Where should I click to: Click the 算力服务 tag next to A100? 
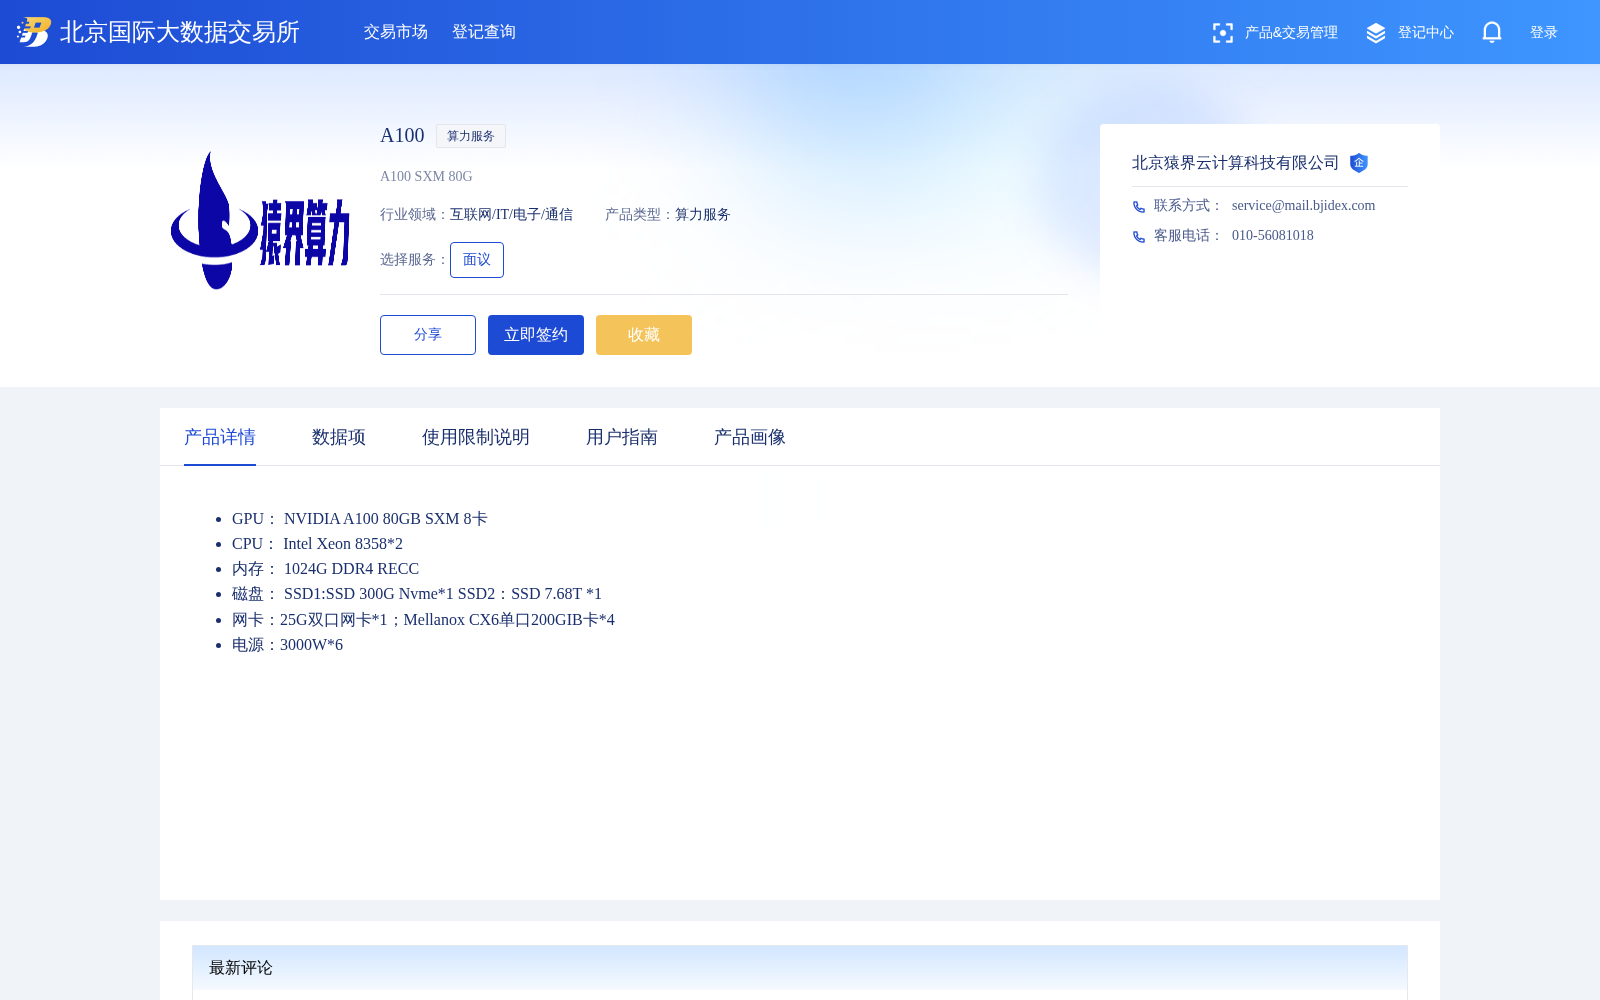point(471,136)
